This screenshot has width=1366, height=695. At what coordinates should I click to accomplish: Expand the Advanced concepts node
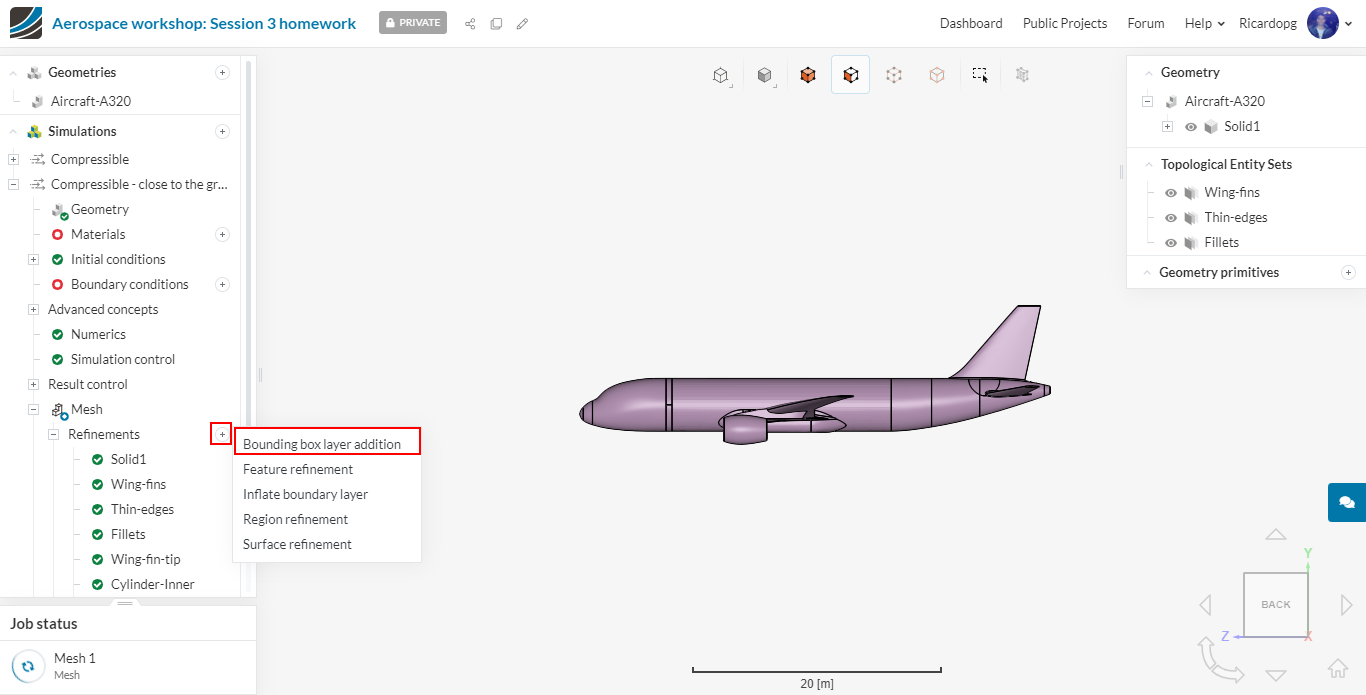coord(33,309)
